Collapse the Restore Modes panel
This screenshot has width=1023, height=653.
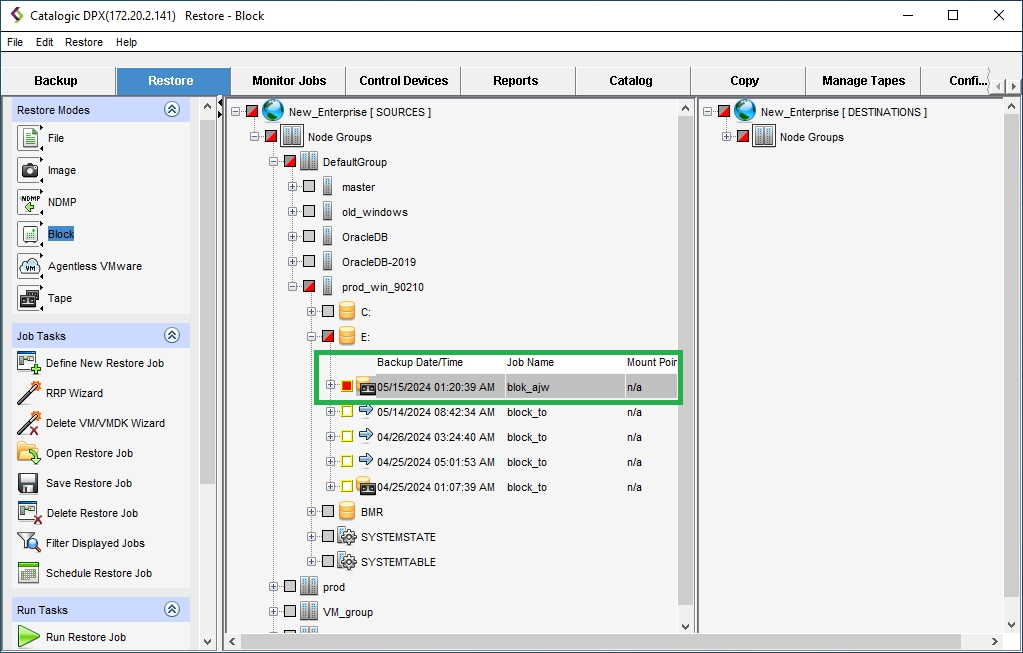[x=172, y=110]
